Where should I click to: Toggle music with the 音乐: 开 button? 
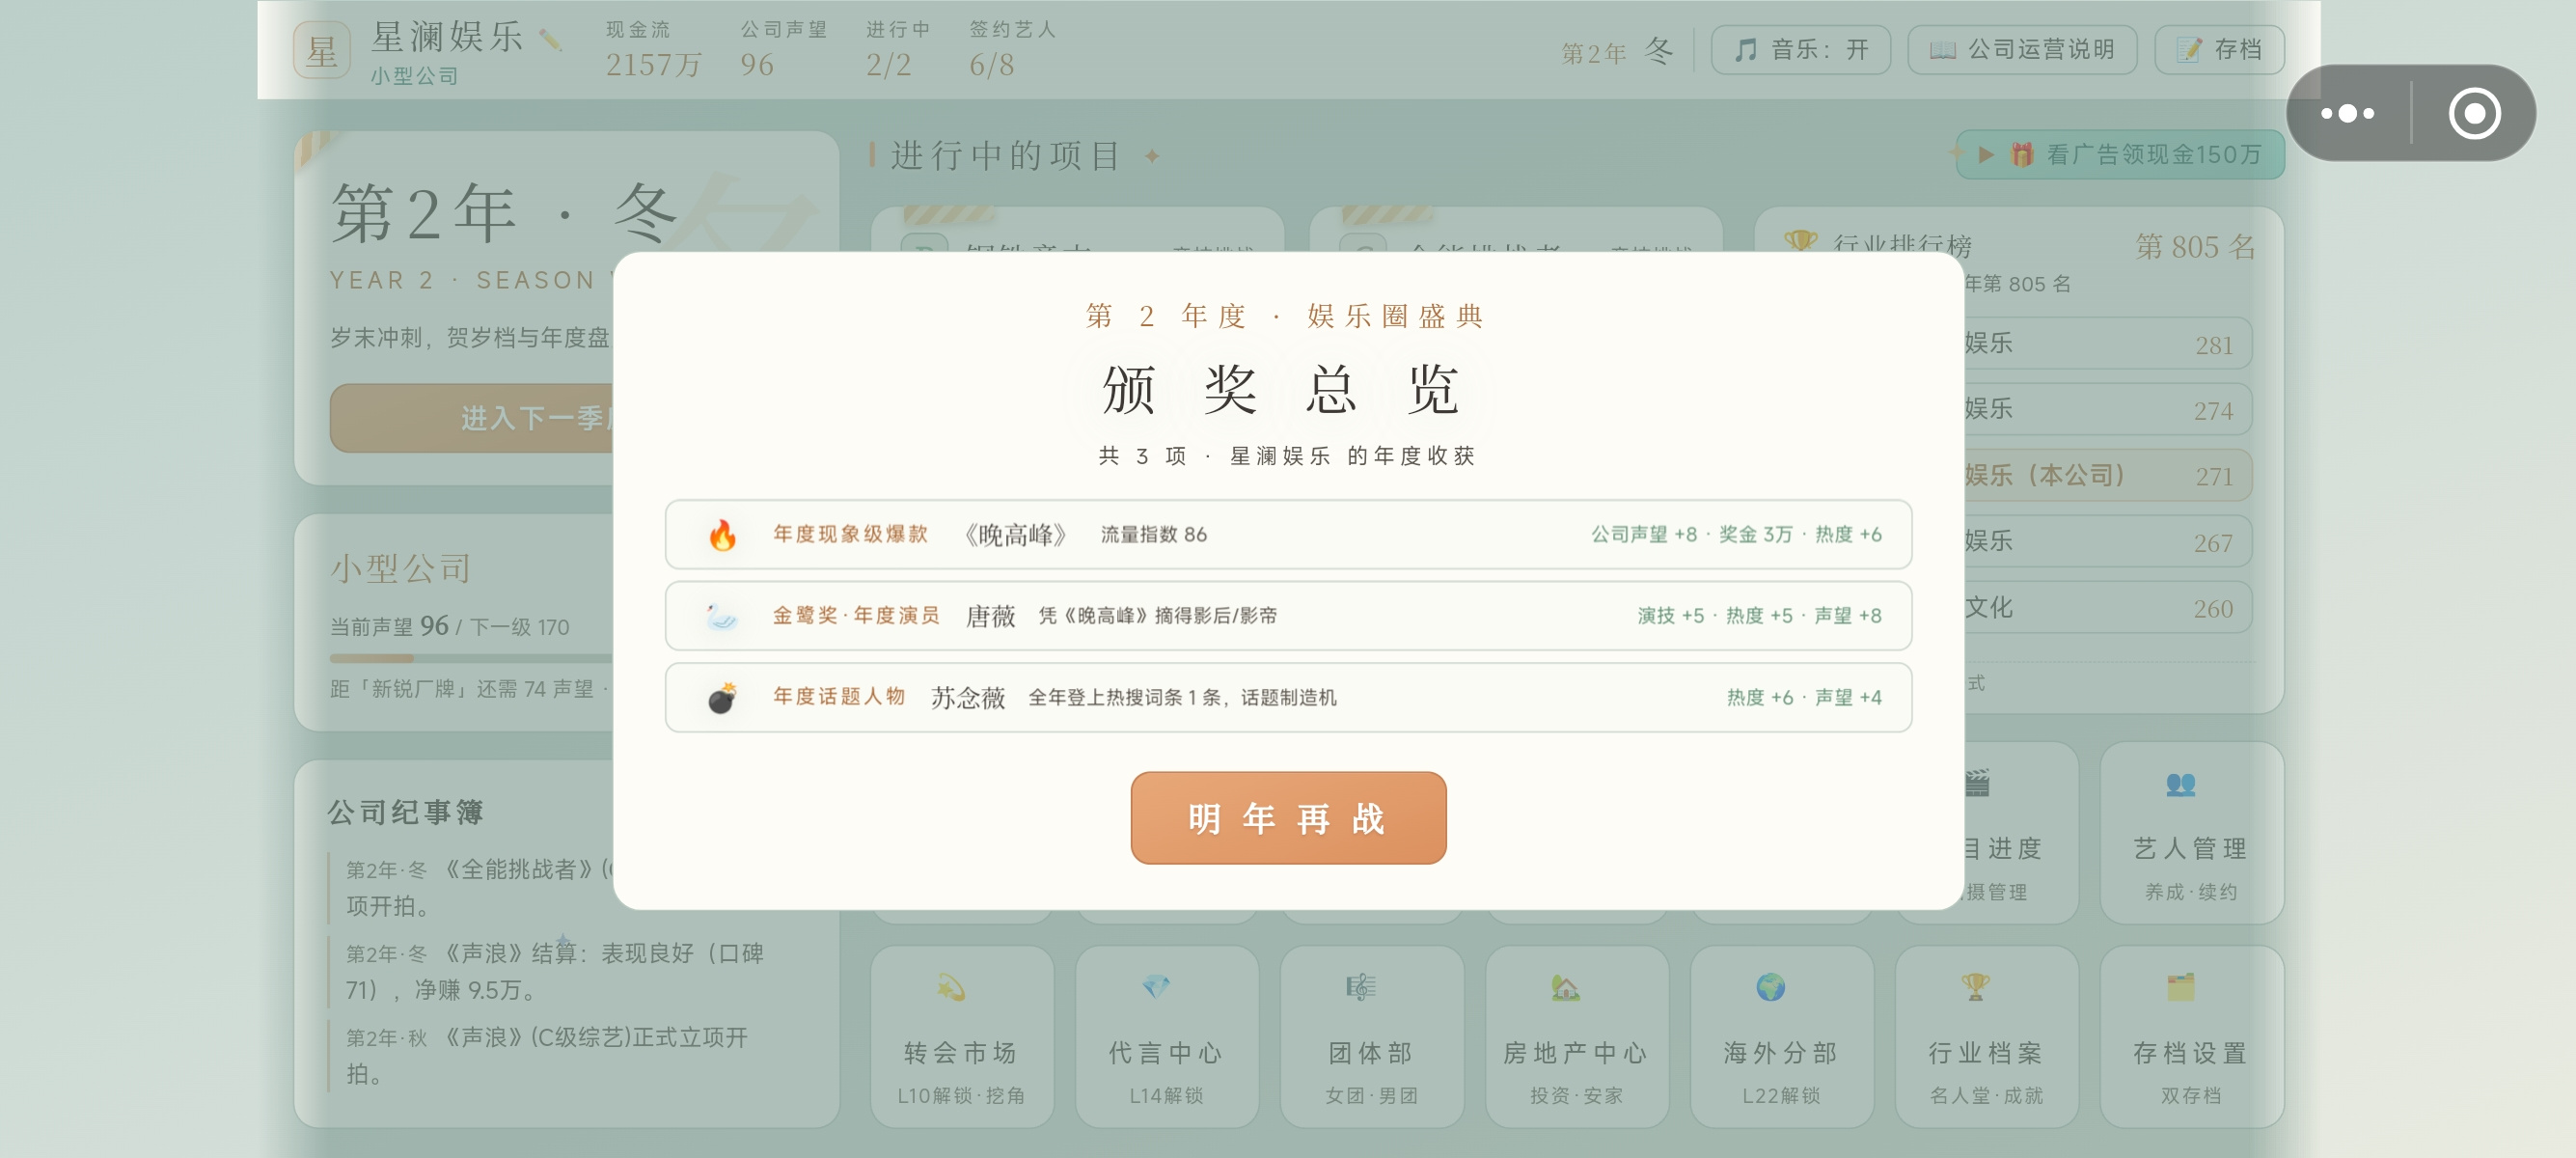click(x=1800, y=50)
